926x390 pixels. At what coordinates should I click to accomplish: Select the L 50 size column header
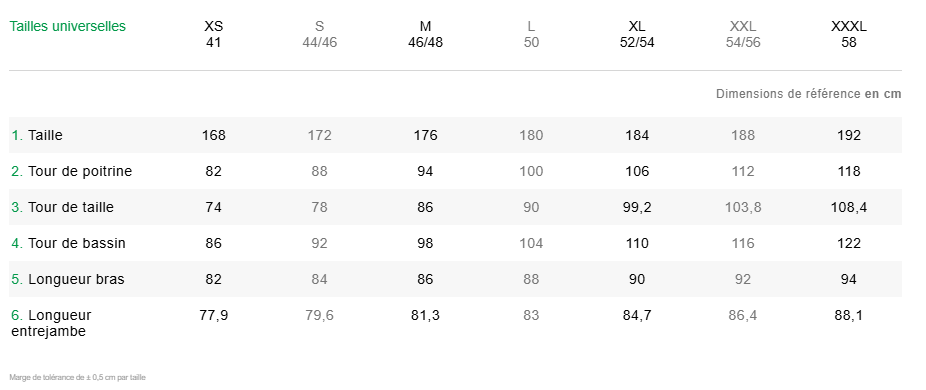tap(532, 34)
